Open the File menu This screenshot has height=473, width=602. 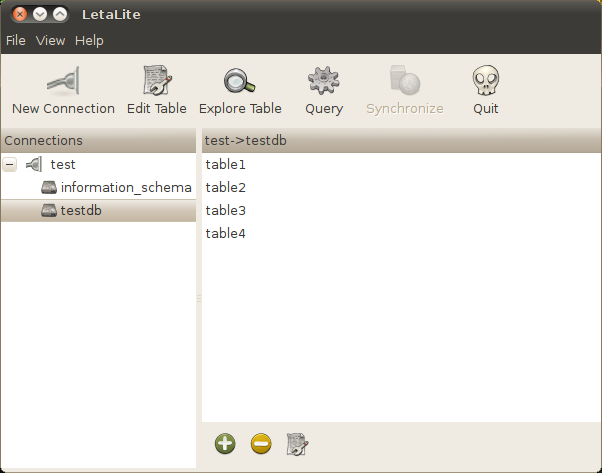coord(15,41)
